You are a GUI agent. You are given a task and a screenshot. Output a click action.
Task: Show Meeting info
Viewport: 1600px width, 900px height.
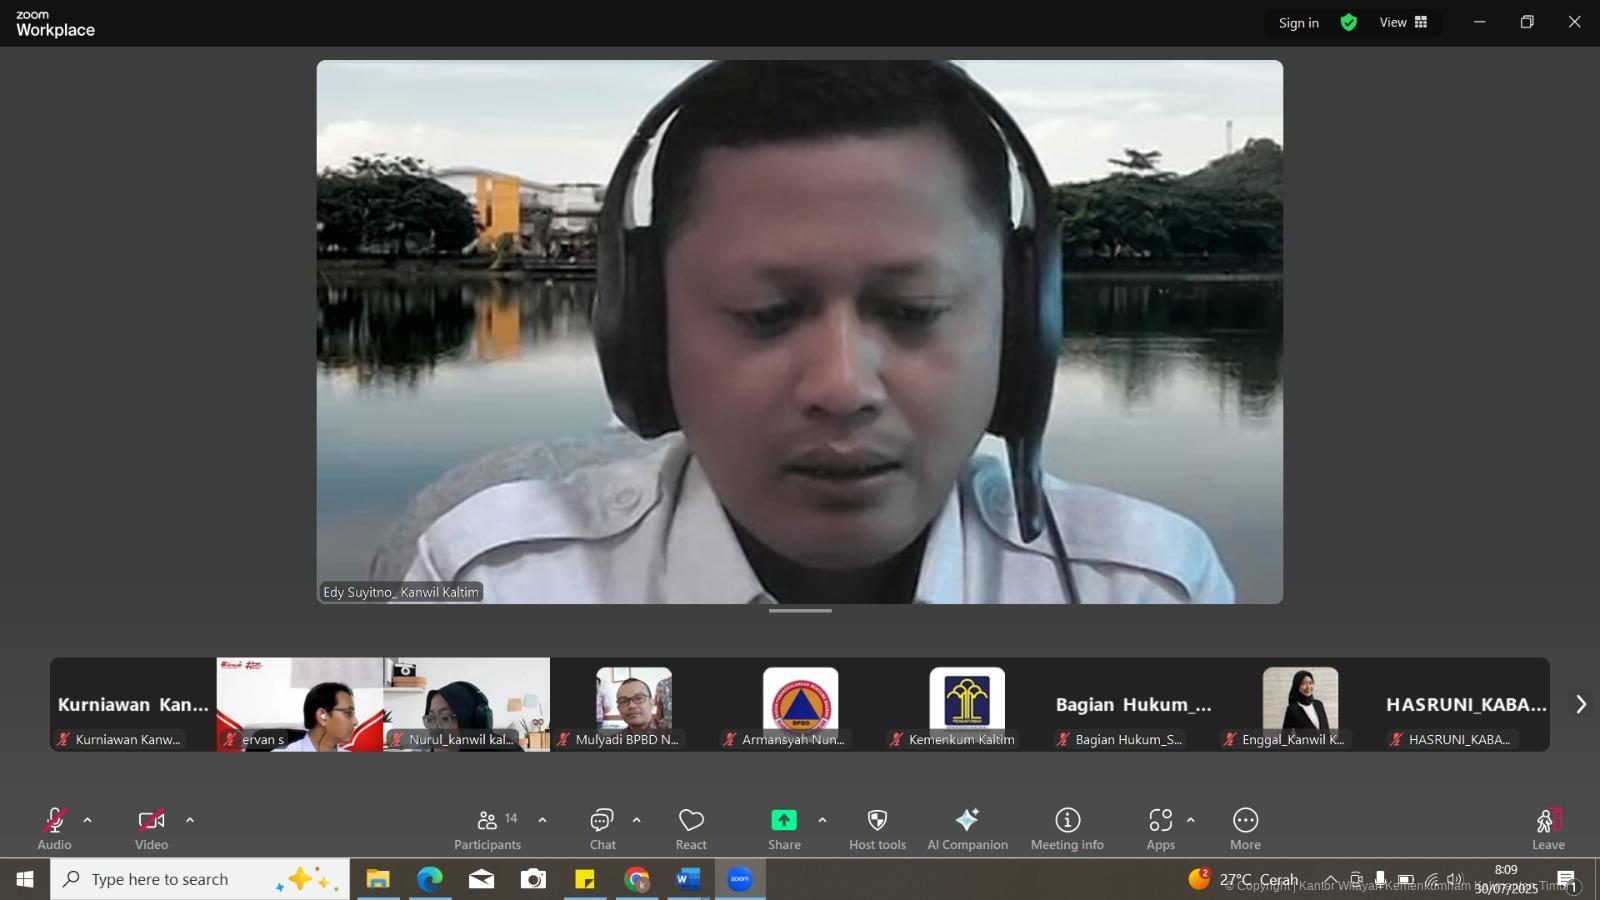[x=1067, y=829]
